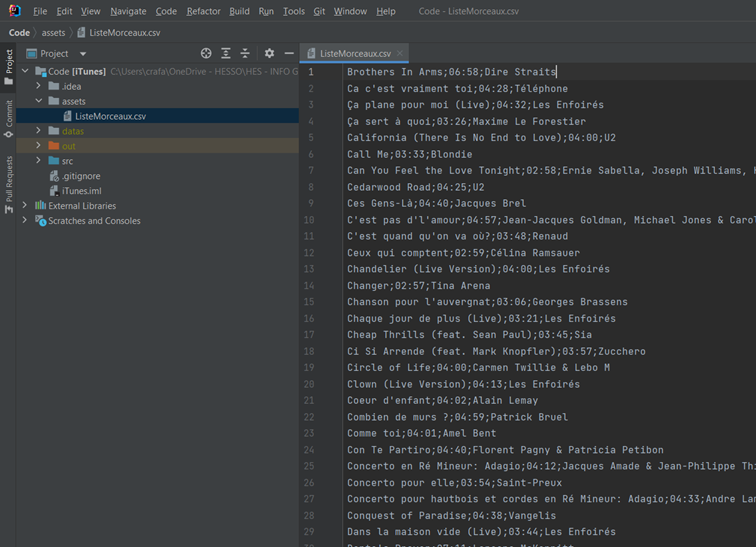The height and width of the screenshot is (547, 756).
Task: Collapse the Code [iTunes] root node
Action: click(25, 71)
